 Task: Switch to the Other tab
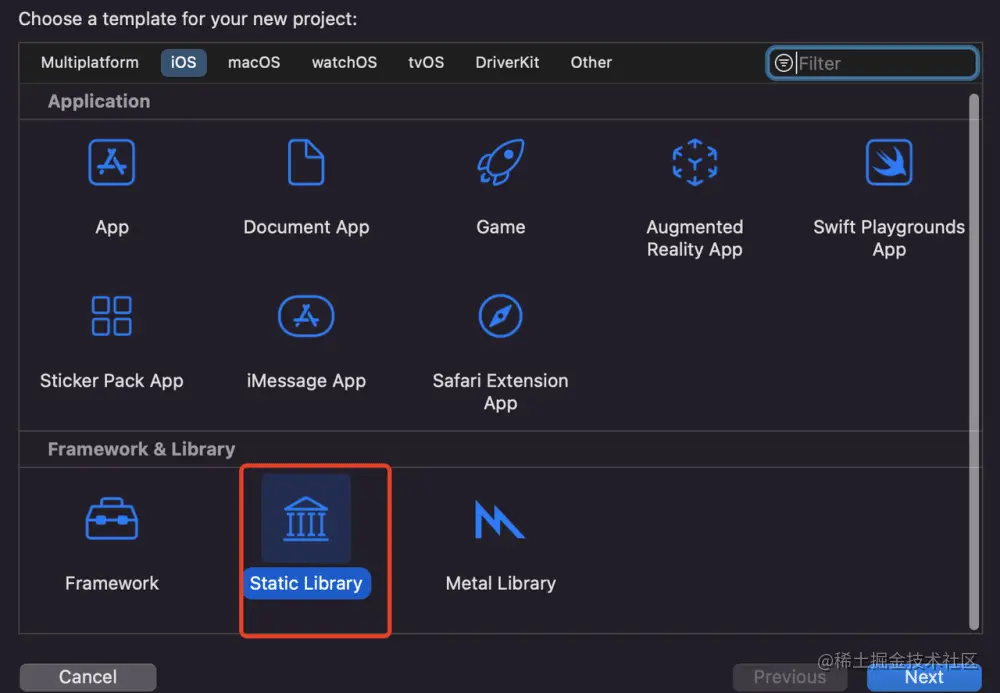pos(591,62)
